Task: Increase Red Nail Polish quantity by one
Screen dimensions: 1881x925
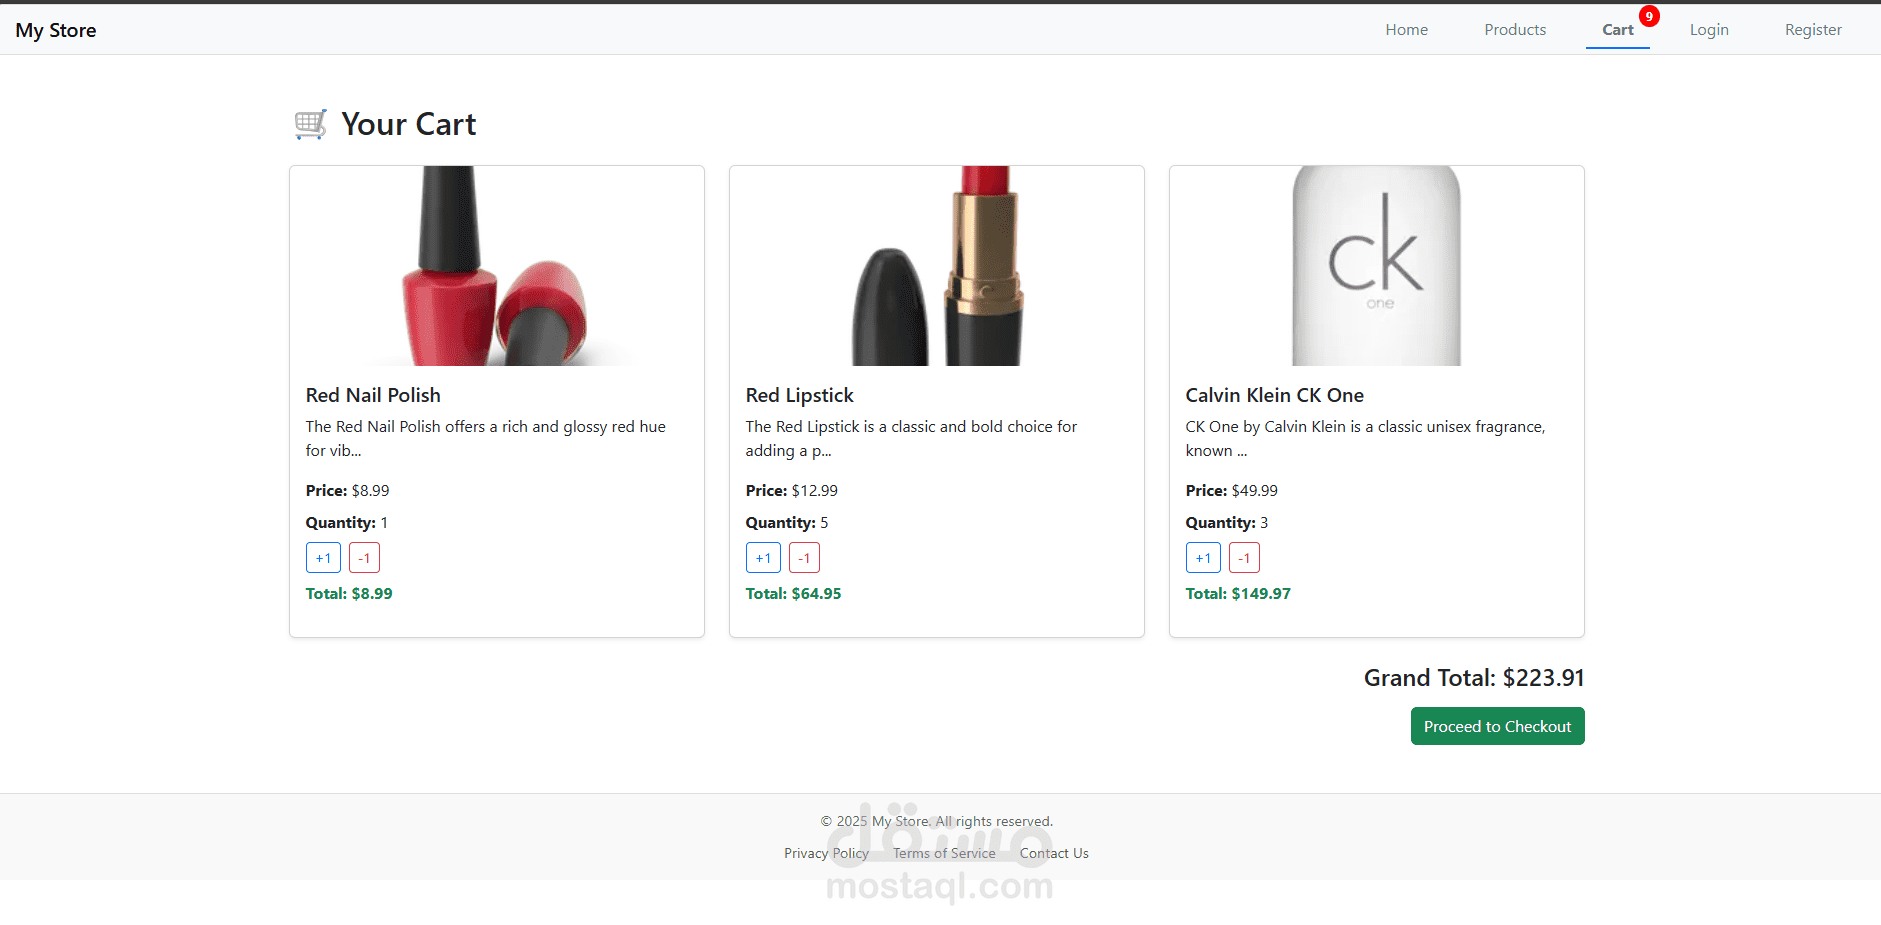Action: [x=323, y=558]
